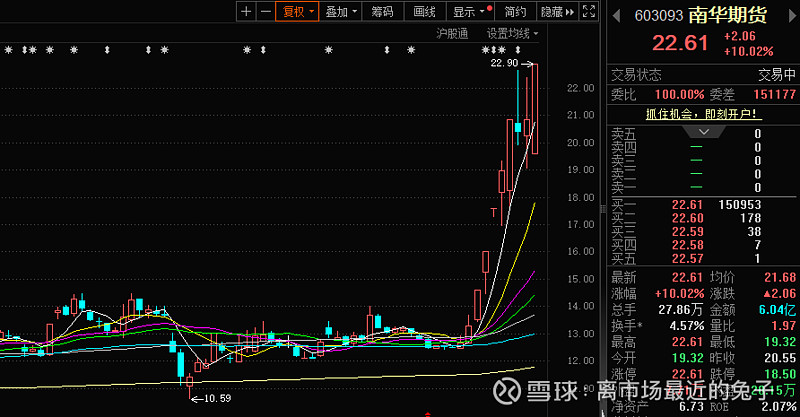Viewport: 800px width, 417px height.
Task: Click the star marker below 沪股通 label
Action: tap(486, 50)
